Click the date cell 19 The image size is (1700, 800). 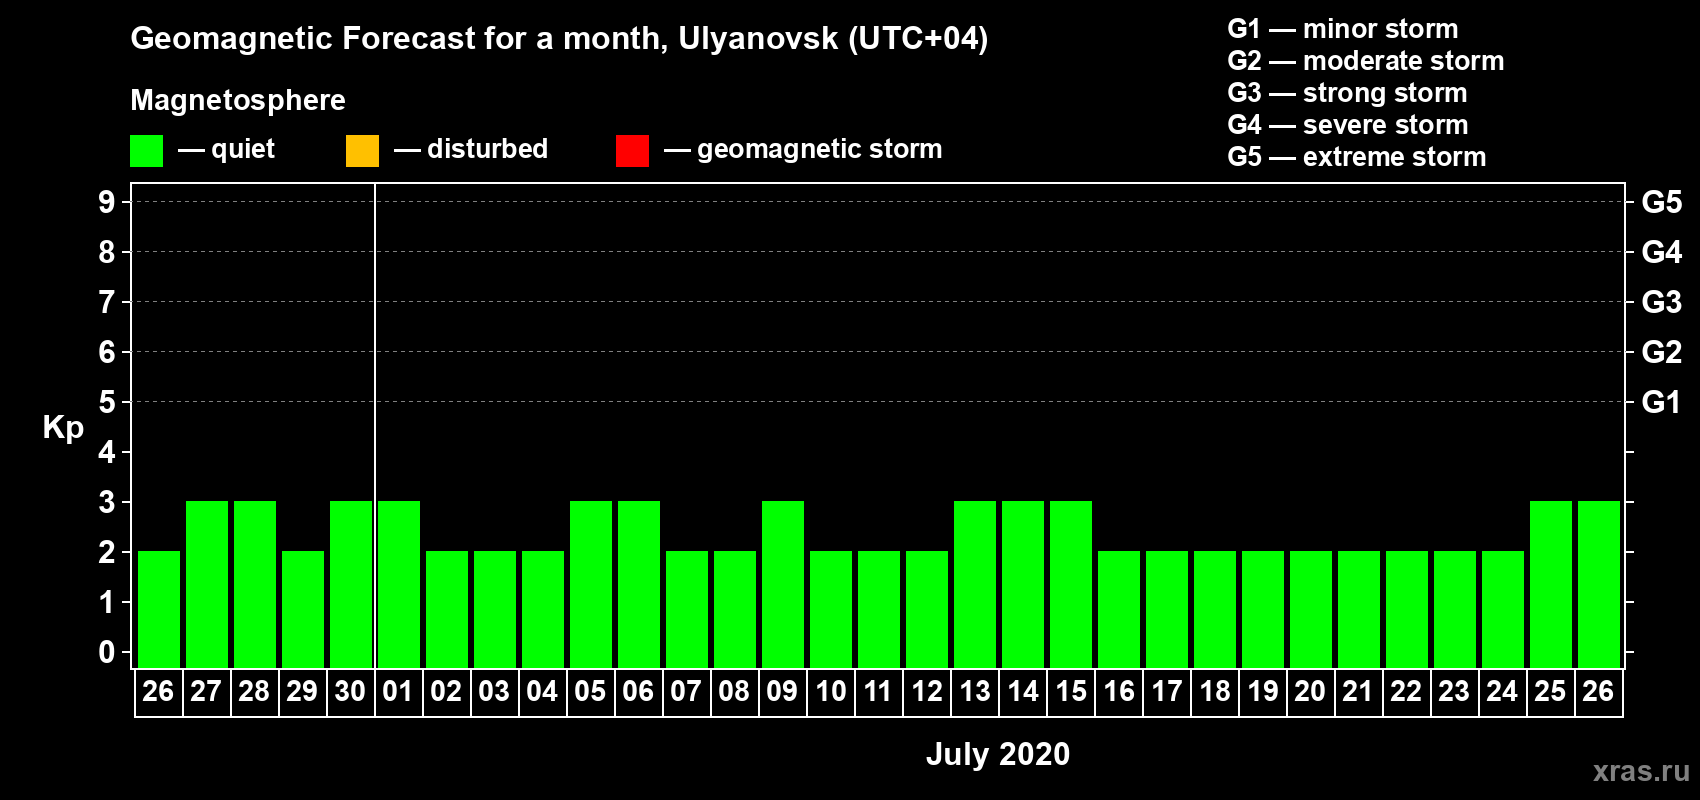(x=1262, y=692)
